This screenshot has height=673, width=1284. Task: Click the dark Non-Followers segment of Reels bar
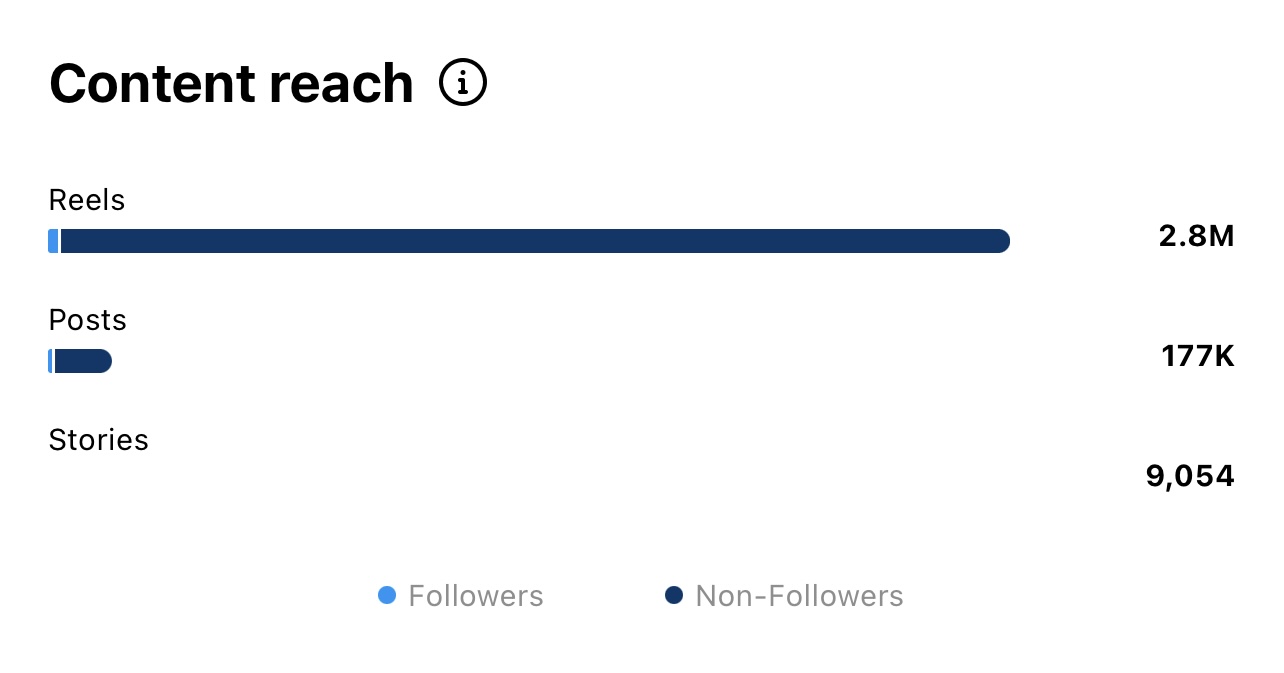[x=530, y=241]
